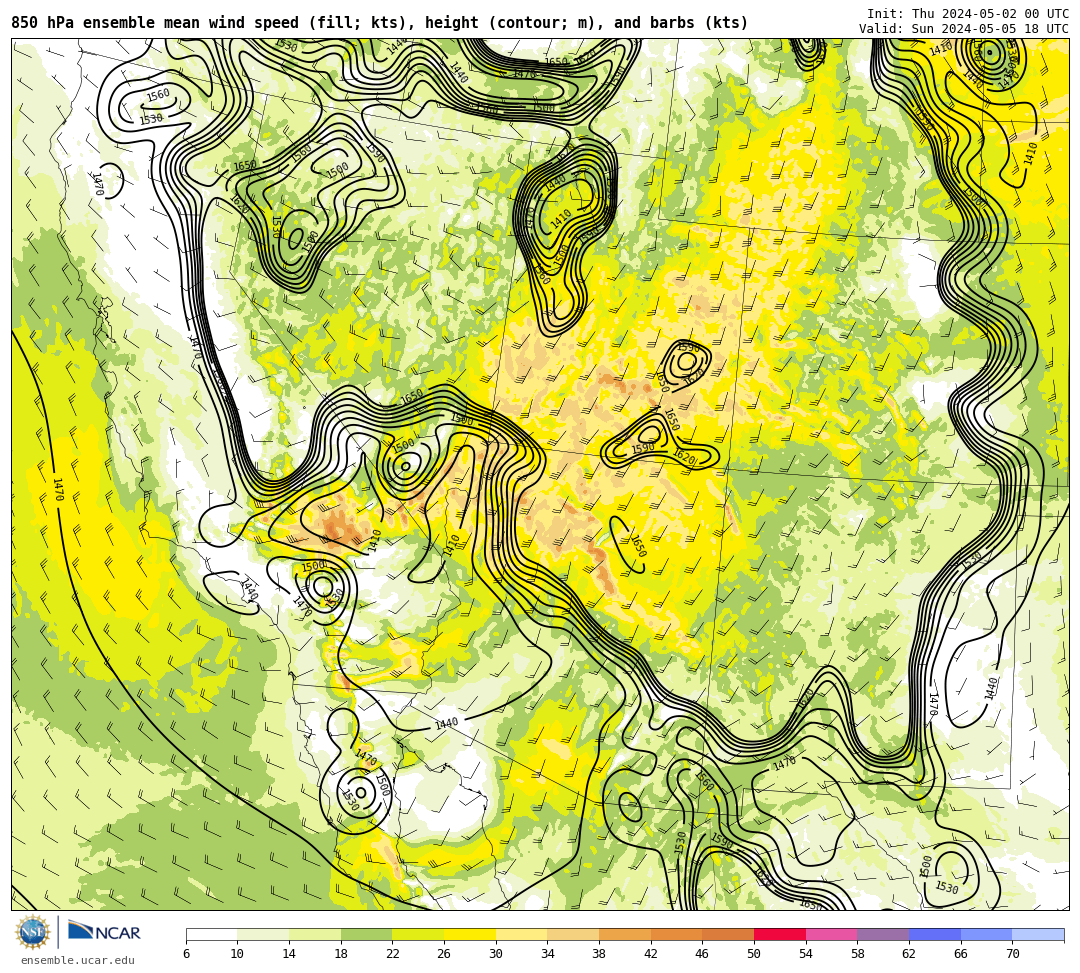Pick the pink 54–58 kts legend swatch
The height and width of the screenshot is (973, 1080).
point(831,934)
